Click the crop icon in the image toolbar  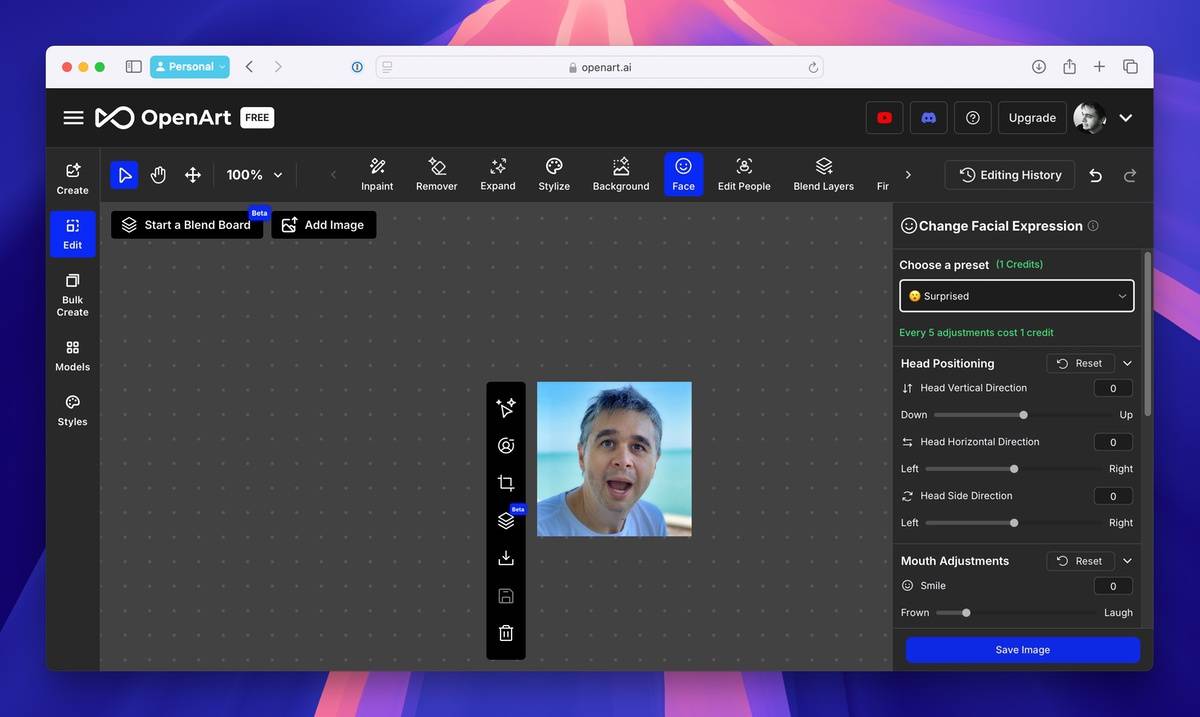(506, 483)
